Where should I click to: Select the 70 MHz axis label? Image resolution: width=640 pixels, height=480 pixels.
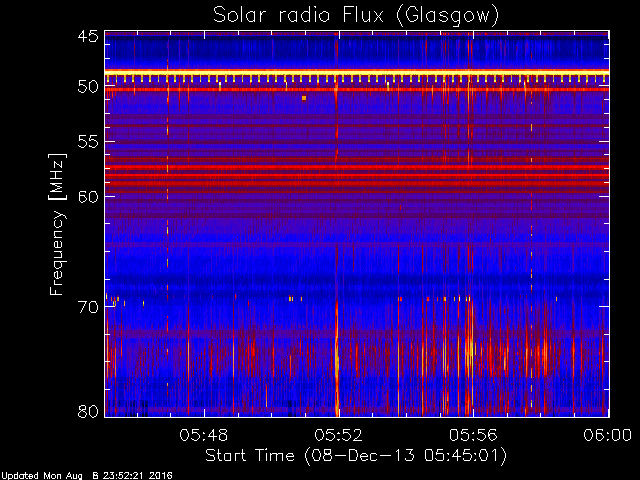(x=88, y=307)
